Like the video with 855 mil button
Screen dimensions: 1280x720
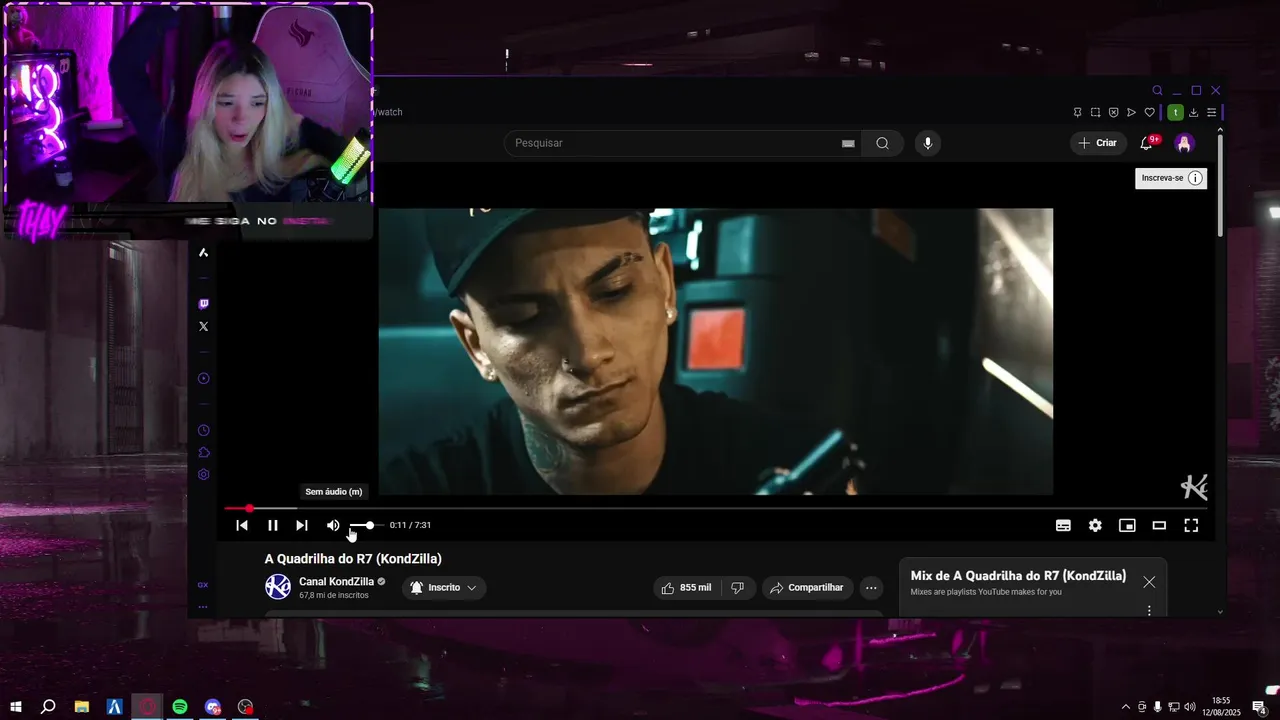point(686,587)
